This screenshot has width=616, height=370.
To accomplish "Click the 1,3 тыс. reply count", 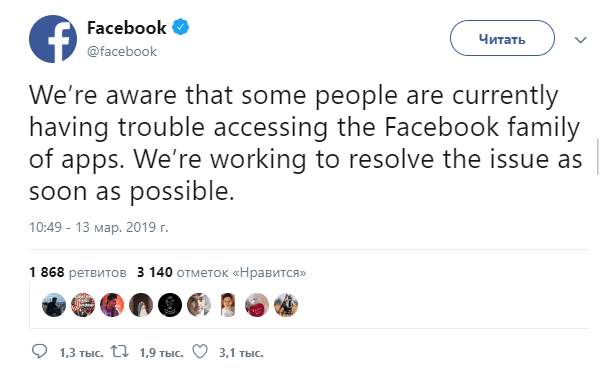I will tap(81, 353).
